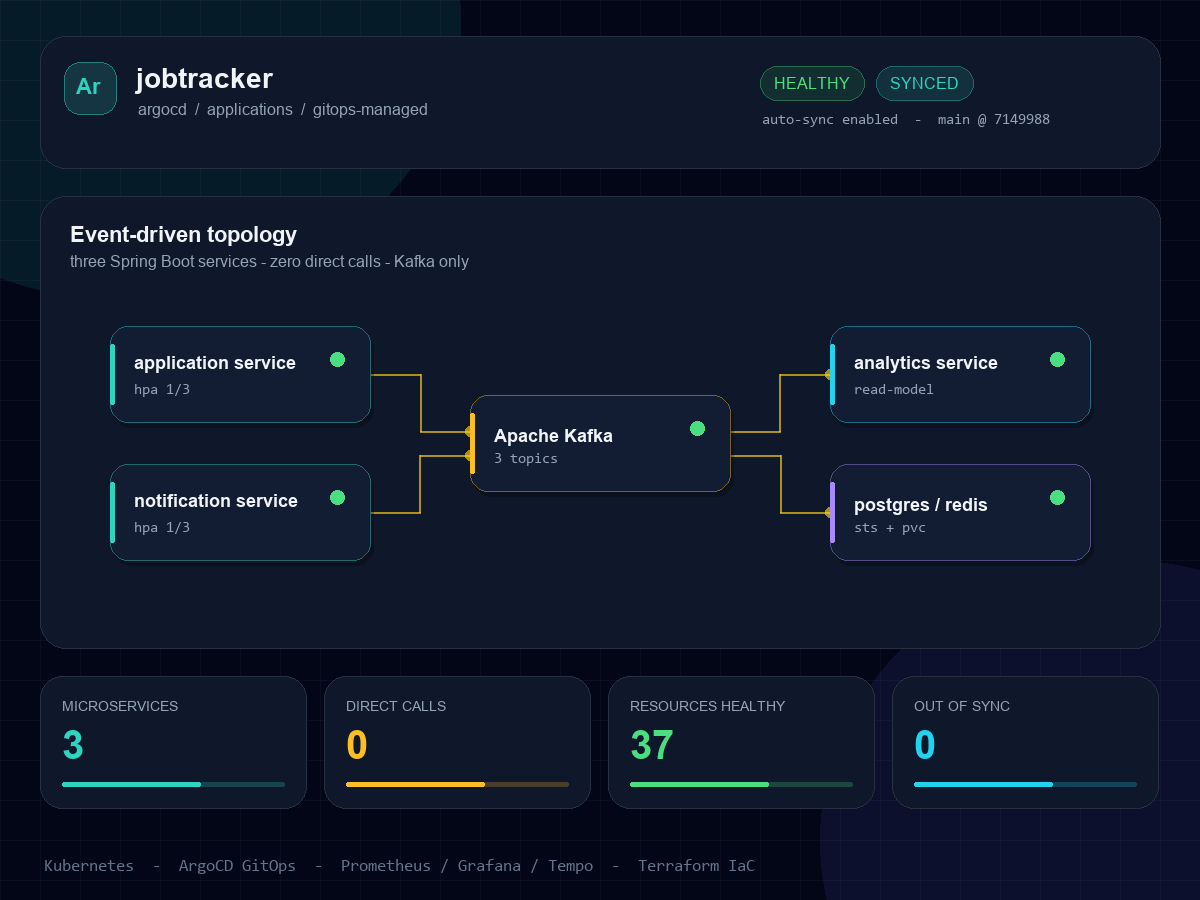Click the RESOURCES HEALTHY value 37
Image resolution: width=1200 pixels, height=900 pixels.
[x=652, y=746]
